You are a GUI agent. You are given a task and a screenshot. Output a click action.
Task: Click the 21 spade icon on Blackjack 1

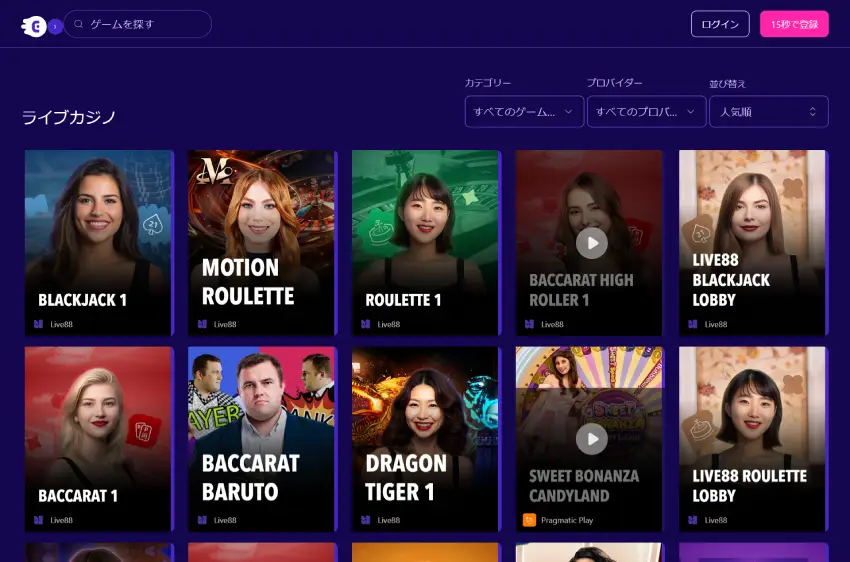(153, 224)
